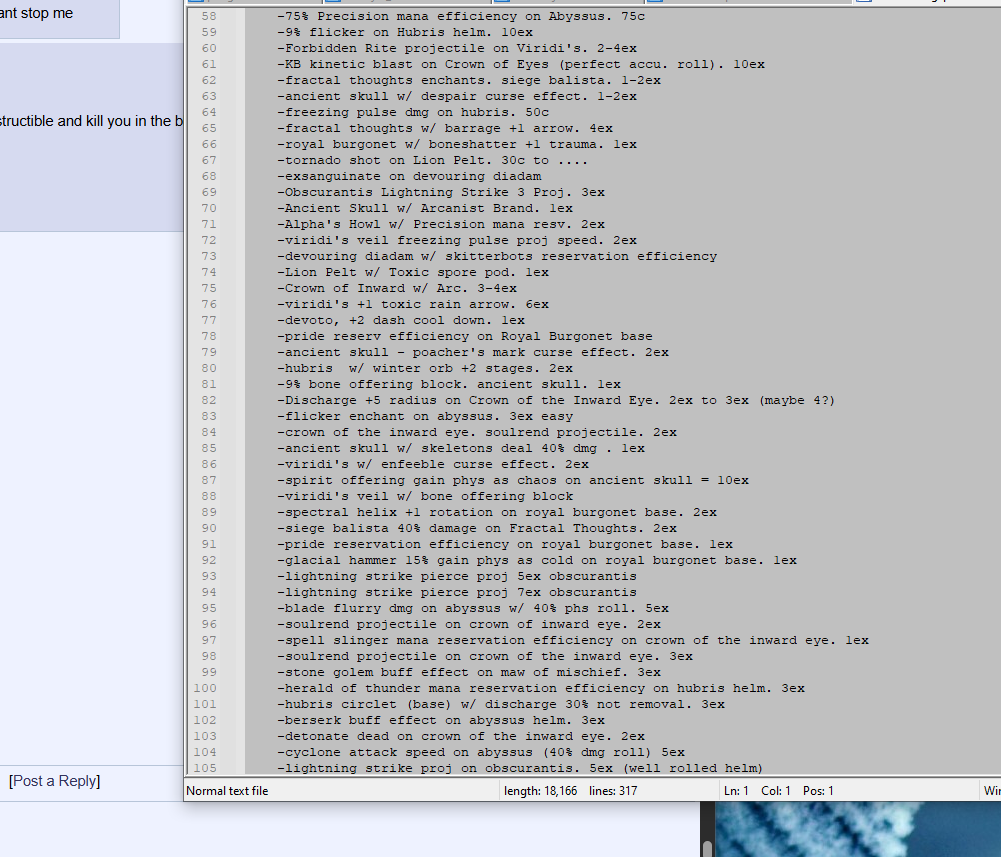Click the line '-devoto, +2 dash cool down. 1ex'
The width and height of the screenshot is (1001, 857).
[x=401, y=321]
